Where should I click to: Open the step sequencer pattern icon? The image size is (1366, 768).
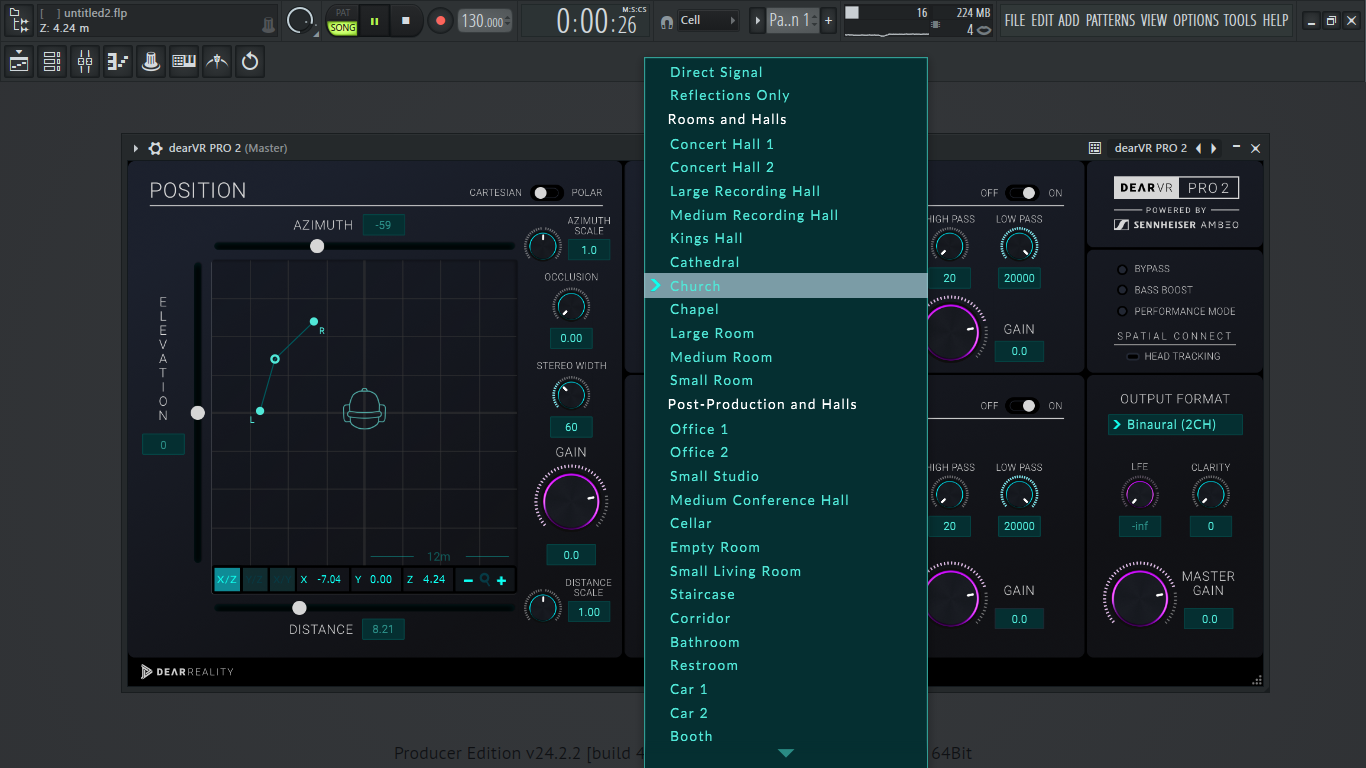click(x=118, y=62)
